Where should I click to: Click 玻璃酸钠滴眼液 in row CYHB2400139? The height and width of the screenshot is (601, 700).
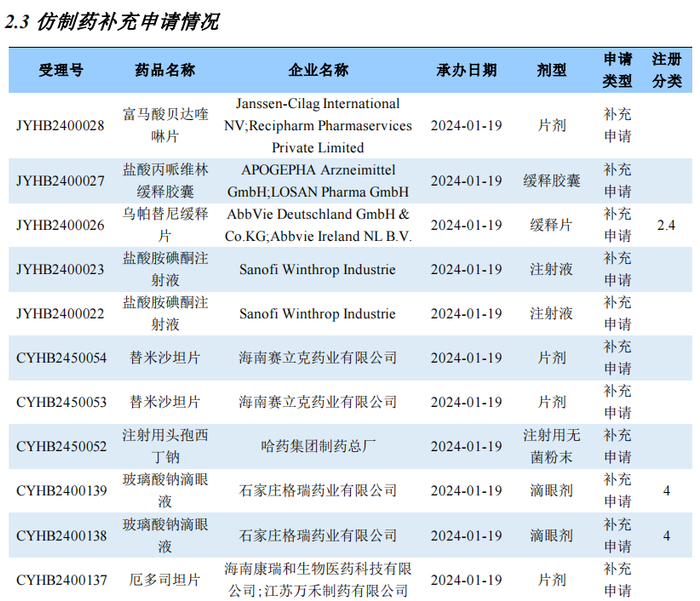[x=165, y=491]
